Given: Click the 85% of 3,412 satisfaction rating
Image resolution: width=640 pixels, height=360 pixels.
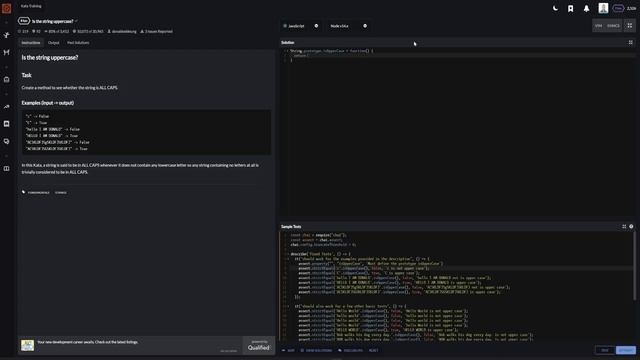Looking at the screenshot, I should pos(56,31).
